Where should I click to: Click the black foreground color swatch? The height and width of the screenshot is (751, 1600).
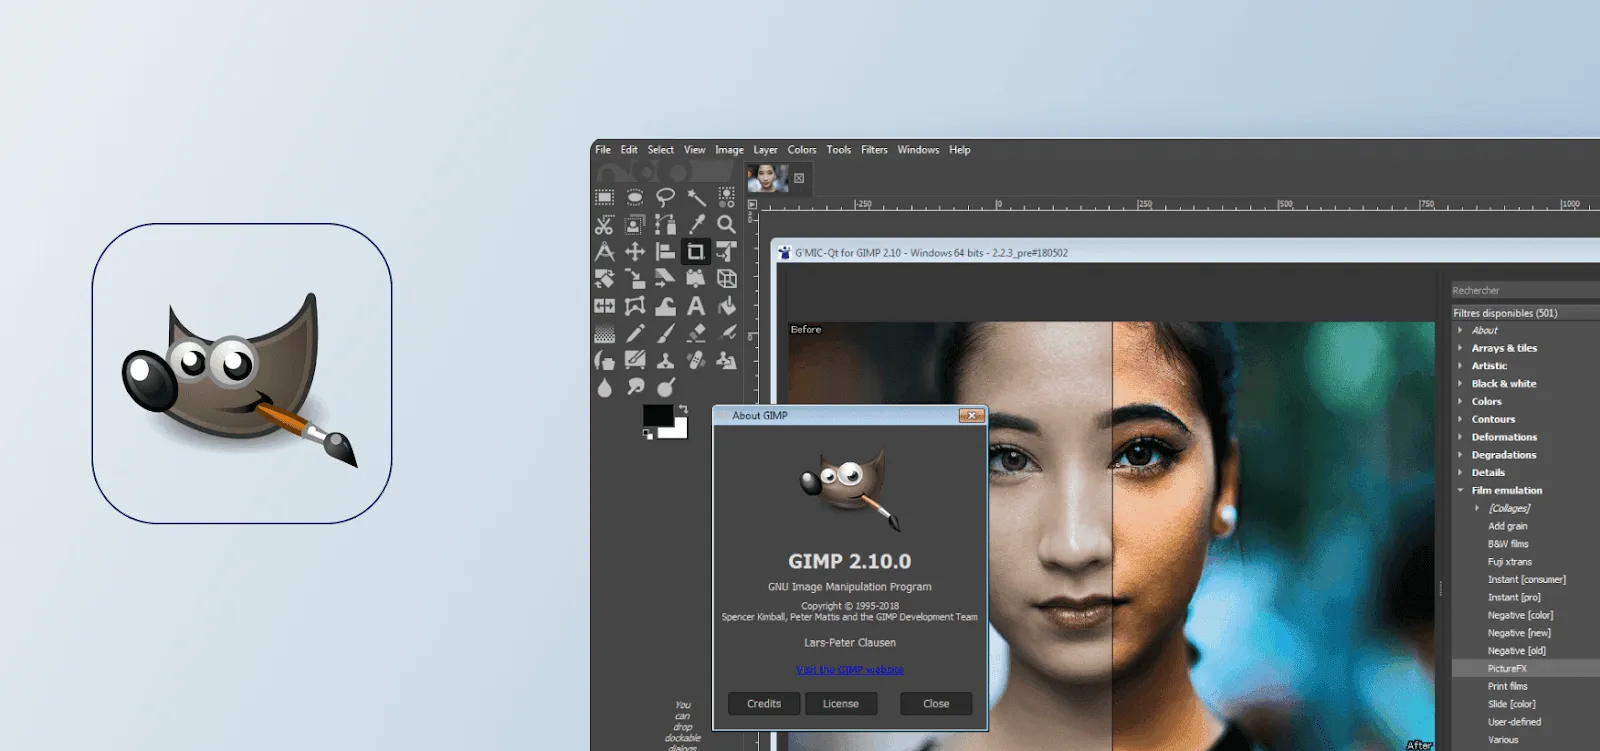(x=657, y=414)
